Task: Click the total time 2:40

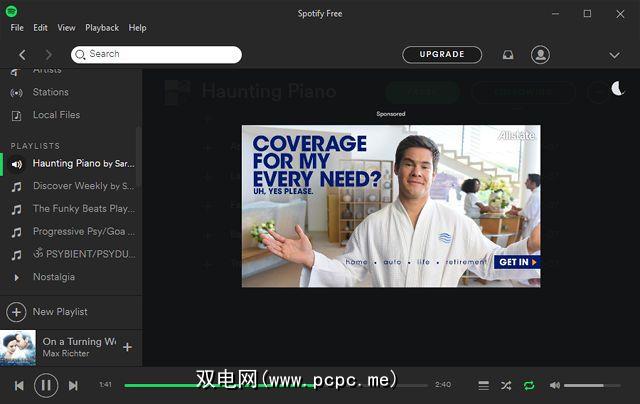Action: pos(442,384)
